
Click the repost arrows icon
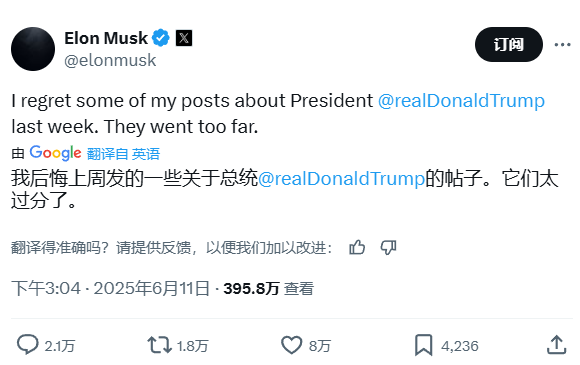pyautogui.click(x=159, y=345)
